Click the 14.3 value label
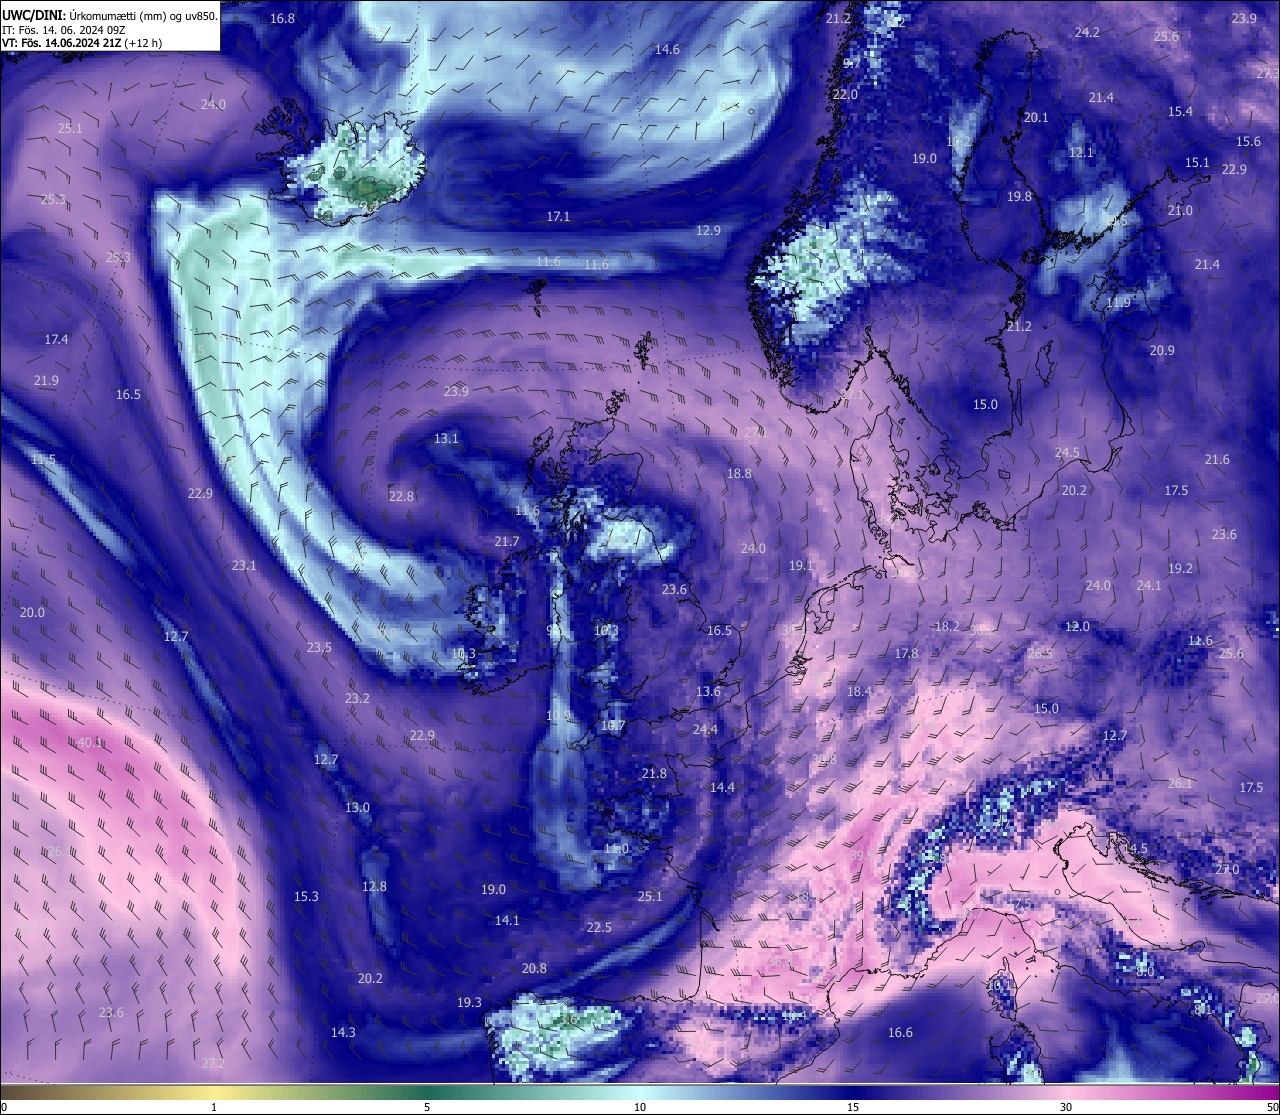 343,1032
